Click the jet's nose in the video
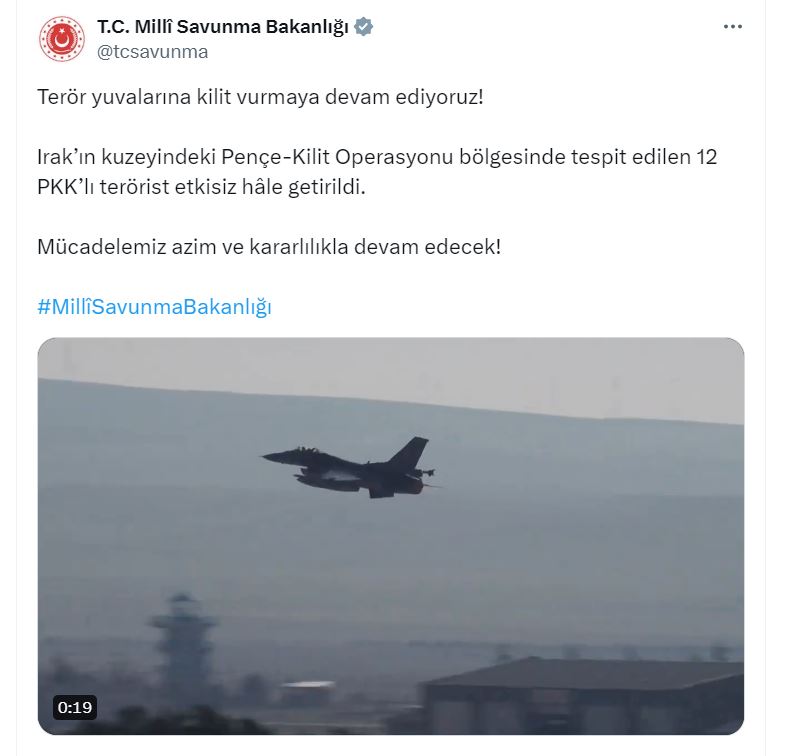The image size is (792, 756). (268, 457)
